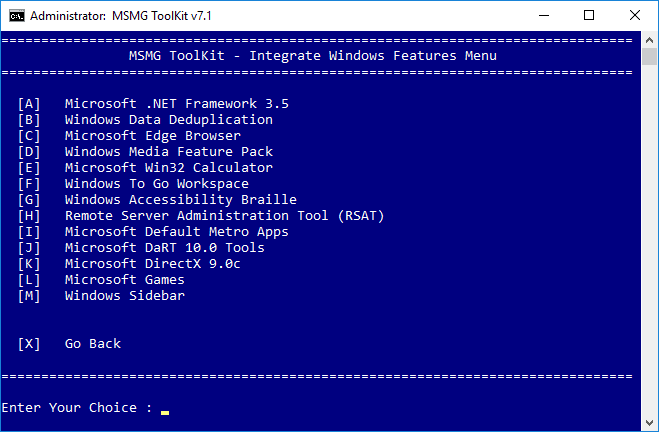The height and width of the screenshot is (432, 659).
Task: Select the Windows Data Deduplication entry
Action: point(168,120)
